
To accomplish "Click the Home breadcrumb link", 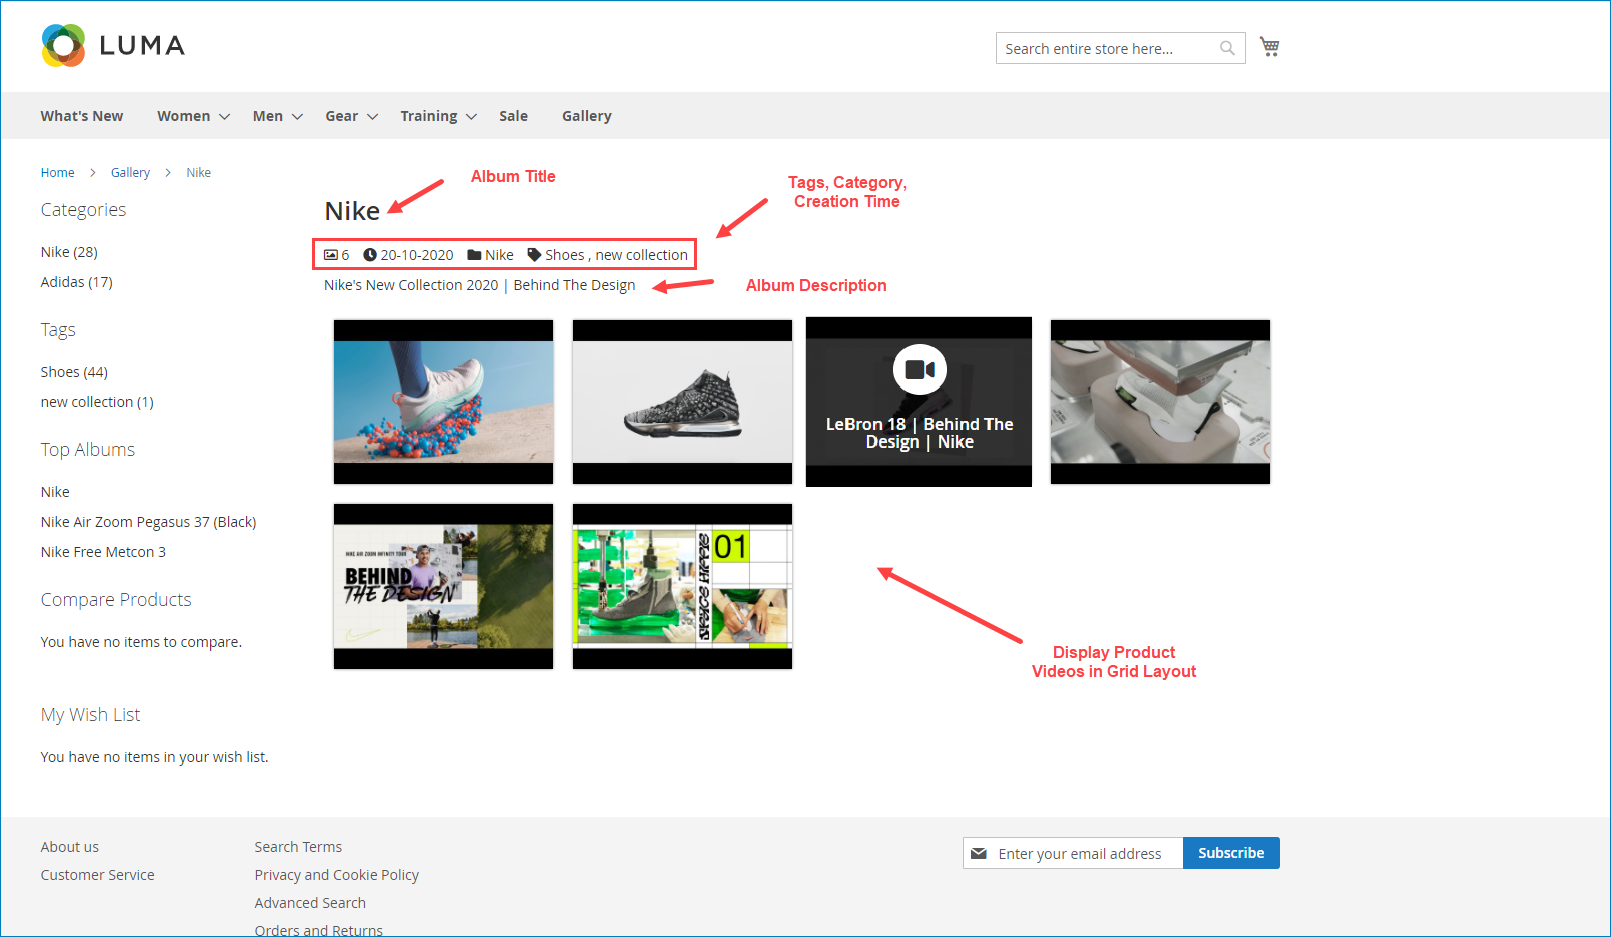I will pos(57,173).
